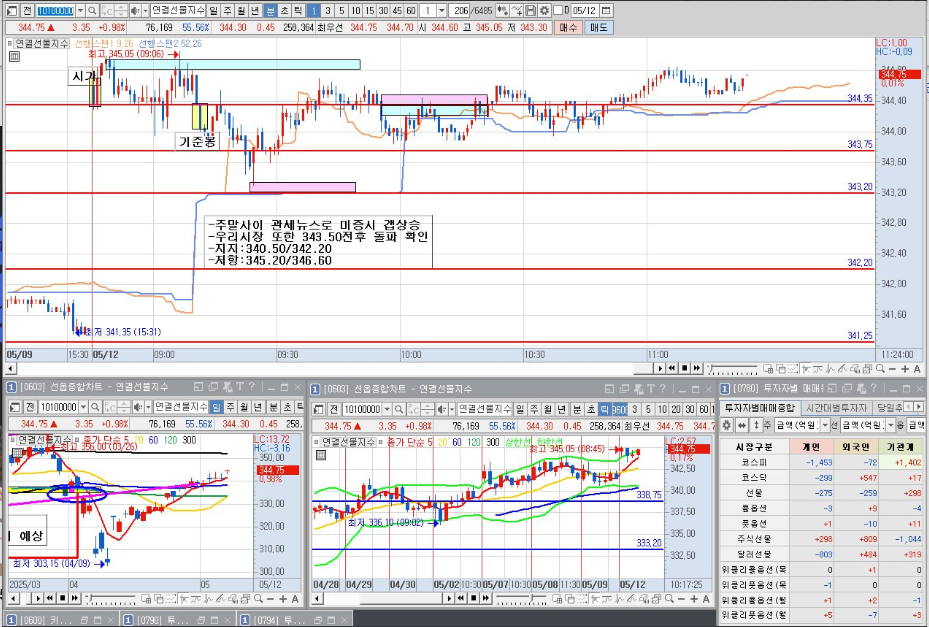Click the blue 매도 sell button

coord(598,27)
